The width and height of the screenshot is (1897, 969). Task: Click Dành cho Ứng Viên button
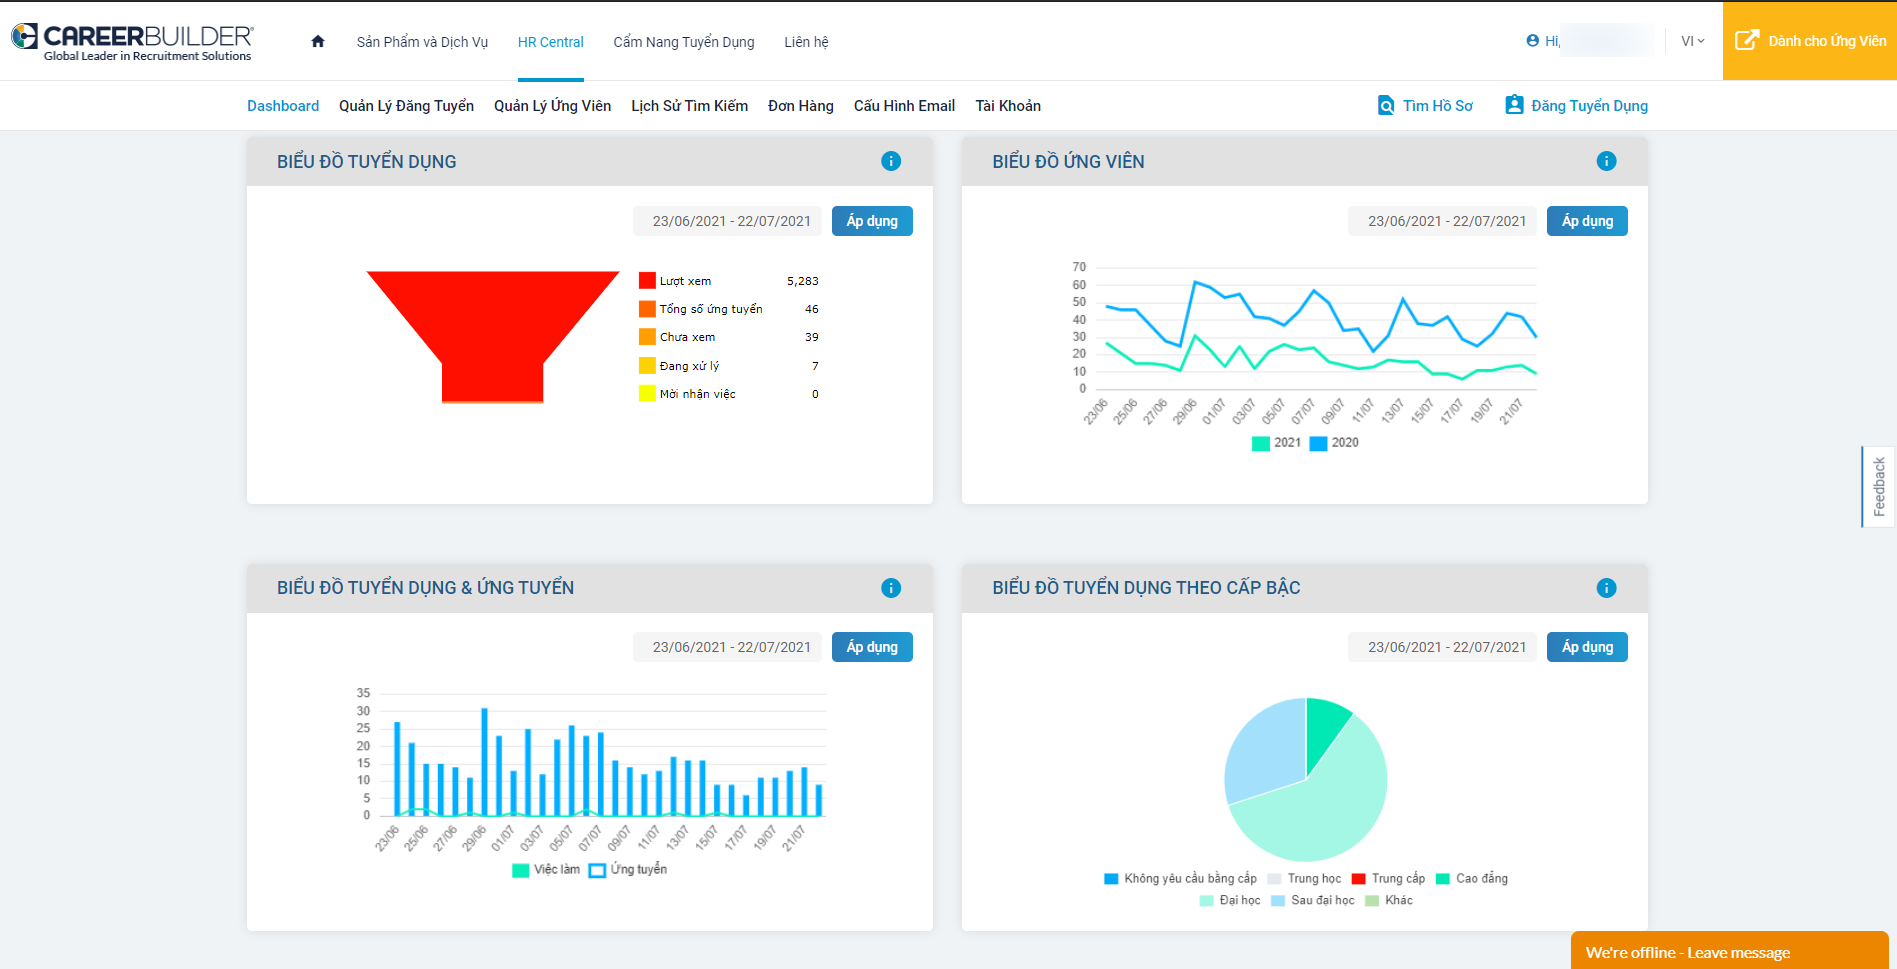(x=1810, y=40)
